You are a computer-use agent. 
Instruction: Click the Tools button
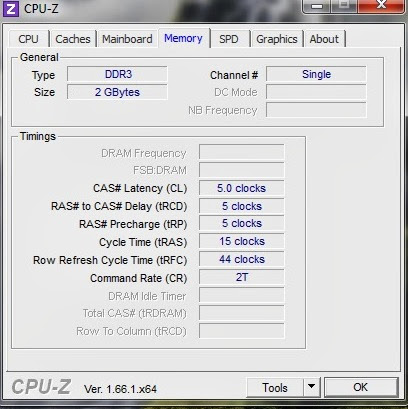tap(275, 388)
